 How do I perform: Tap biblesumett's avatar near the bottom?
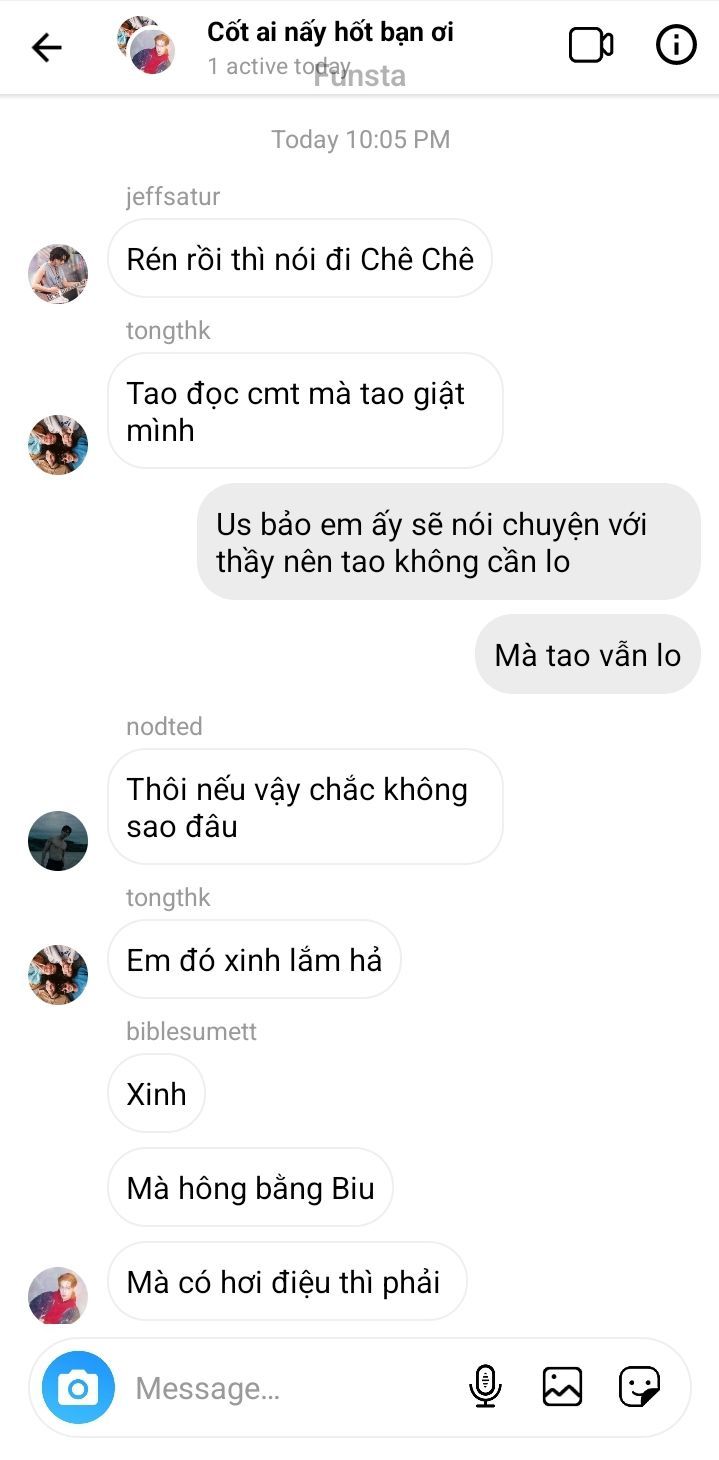58,1296
